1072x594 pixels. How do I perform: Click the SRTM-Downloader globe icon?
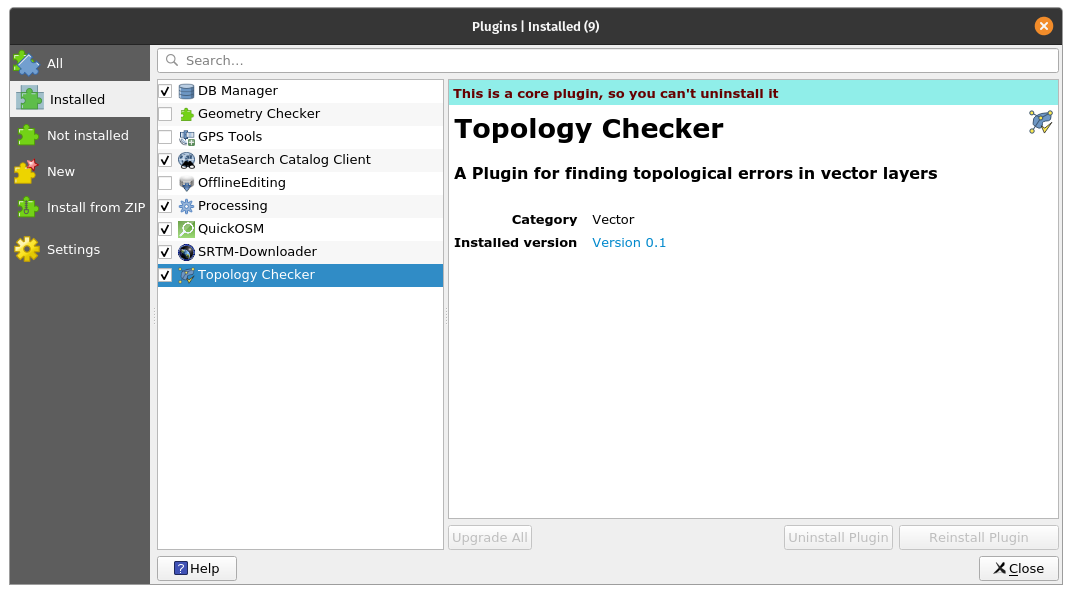tap(186, 251)
